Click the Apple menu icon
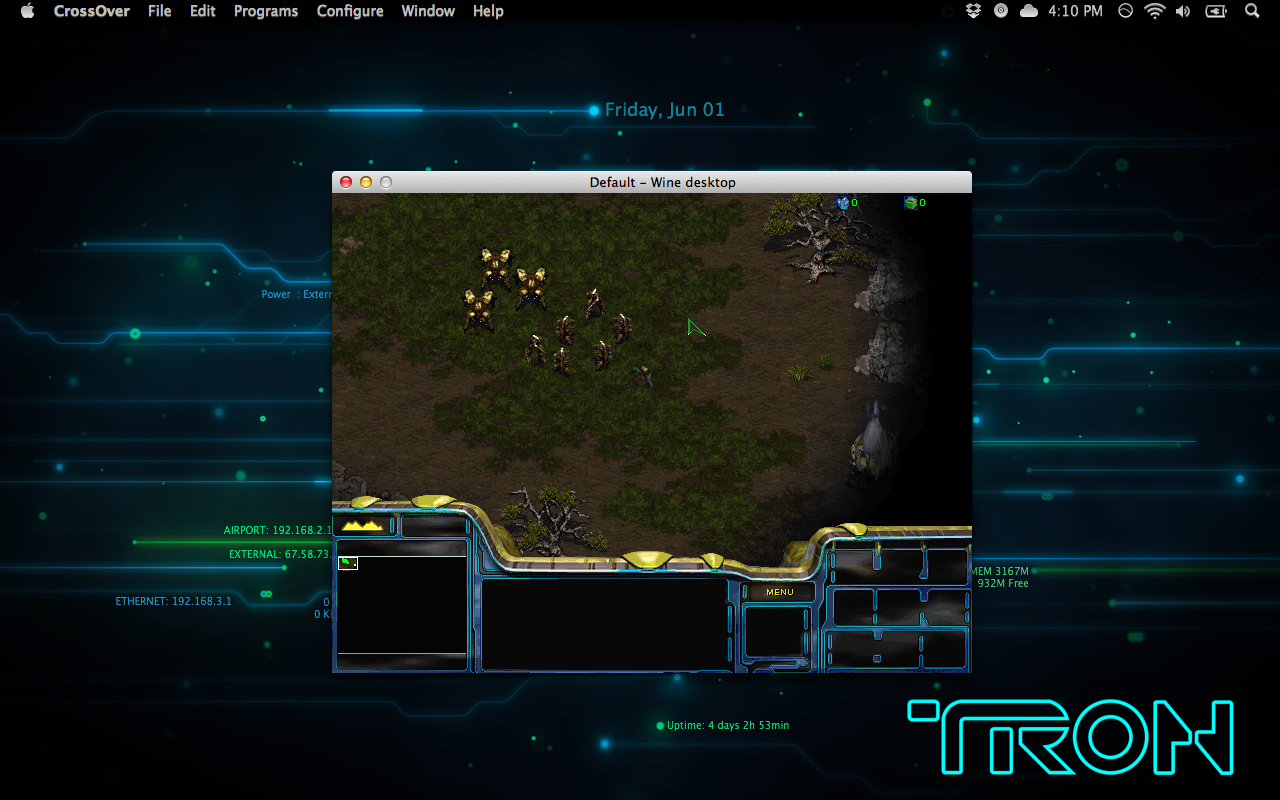Screen dimensions: 1280x800 point(26,11)
